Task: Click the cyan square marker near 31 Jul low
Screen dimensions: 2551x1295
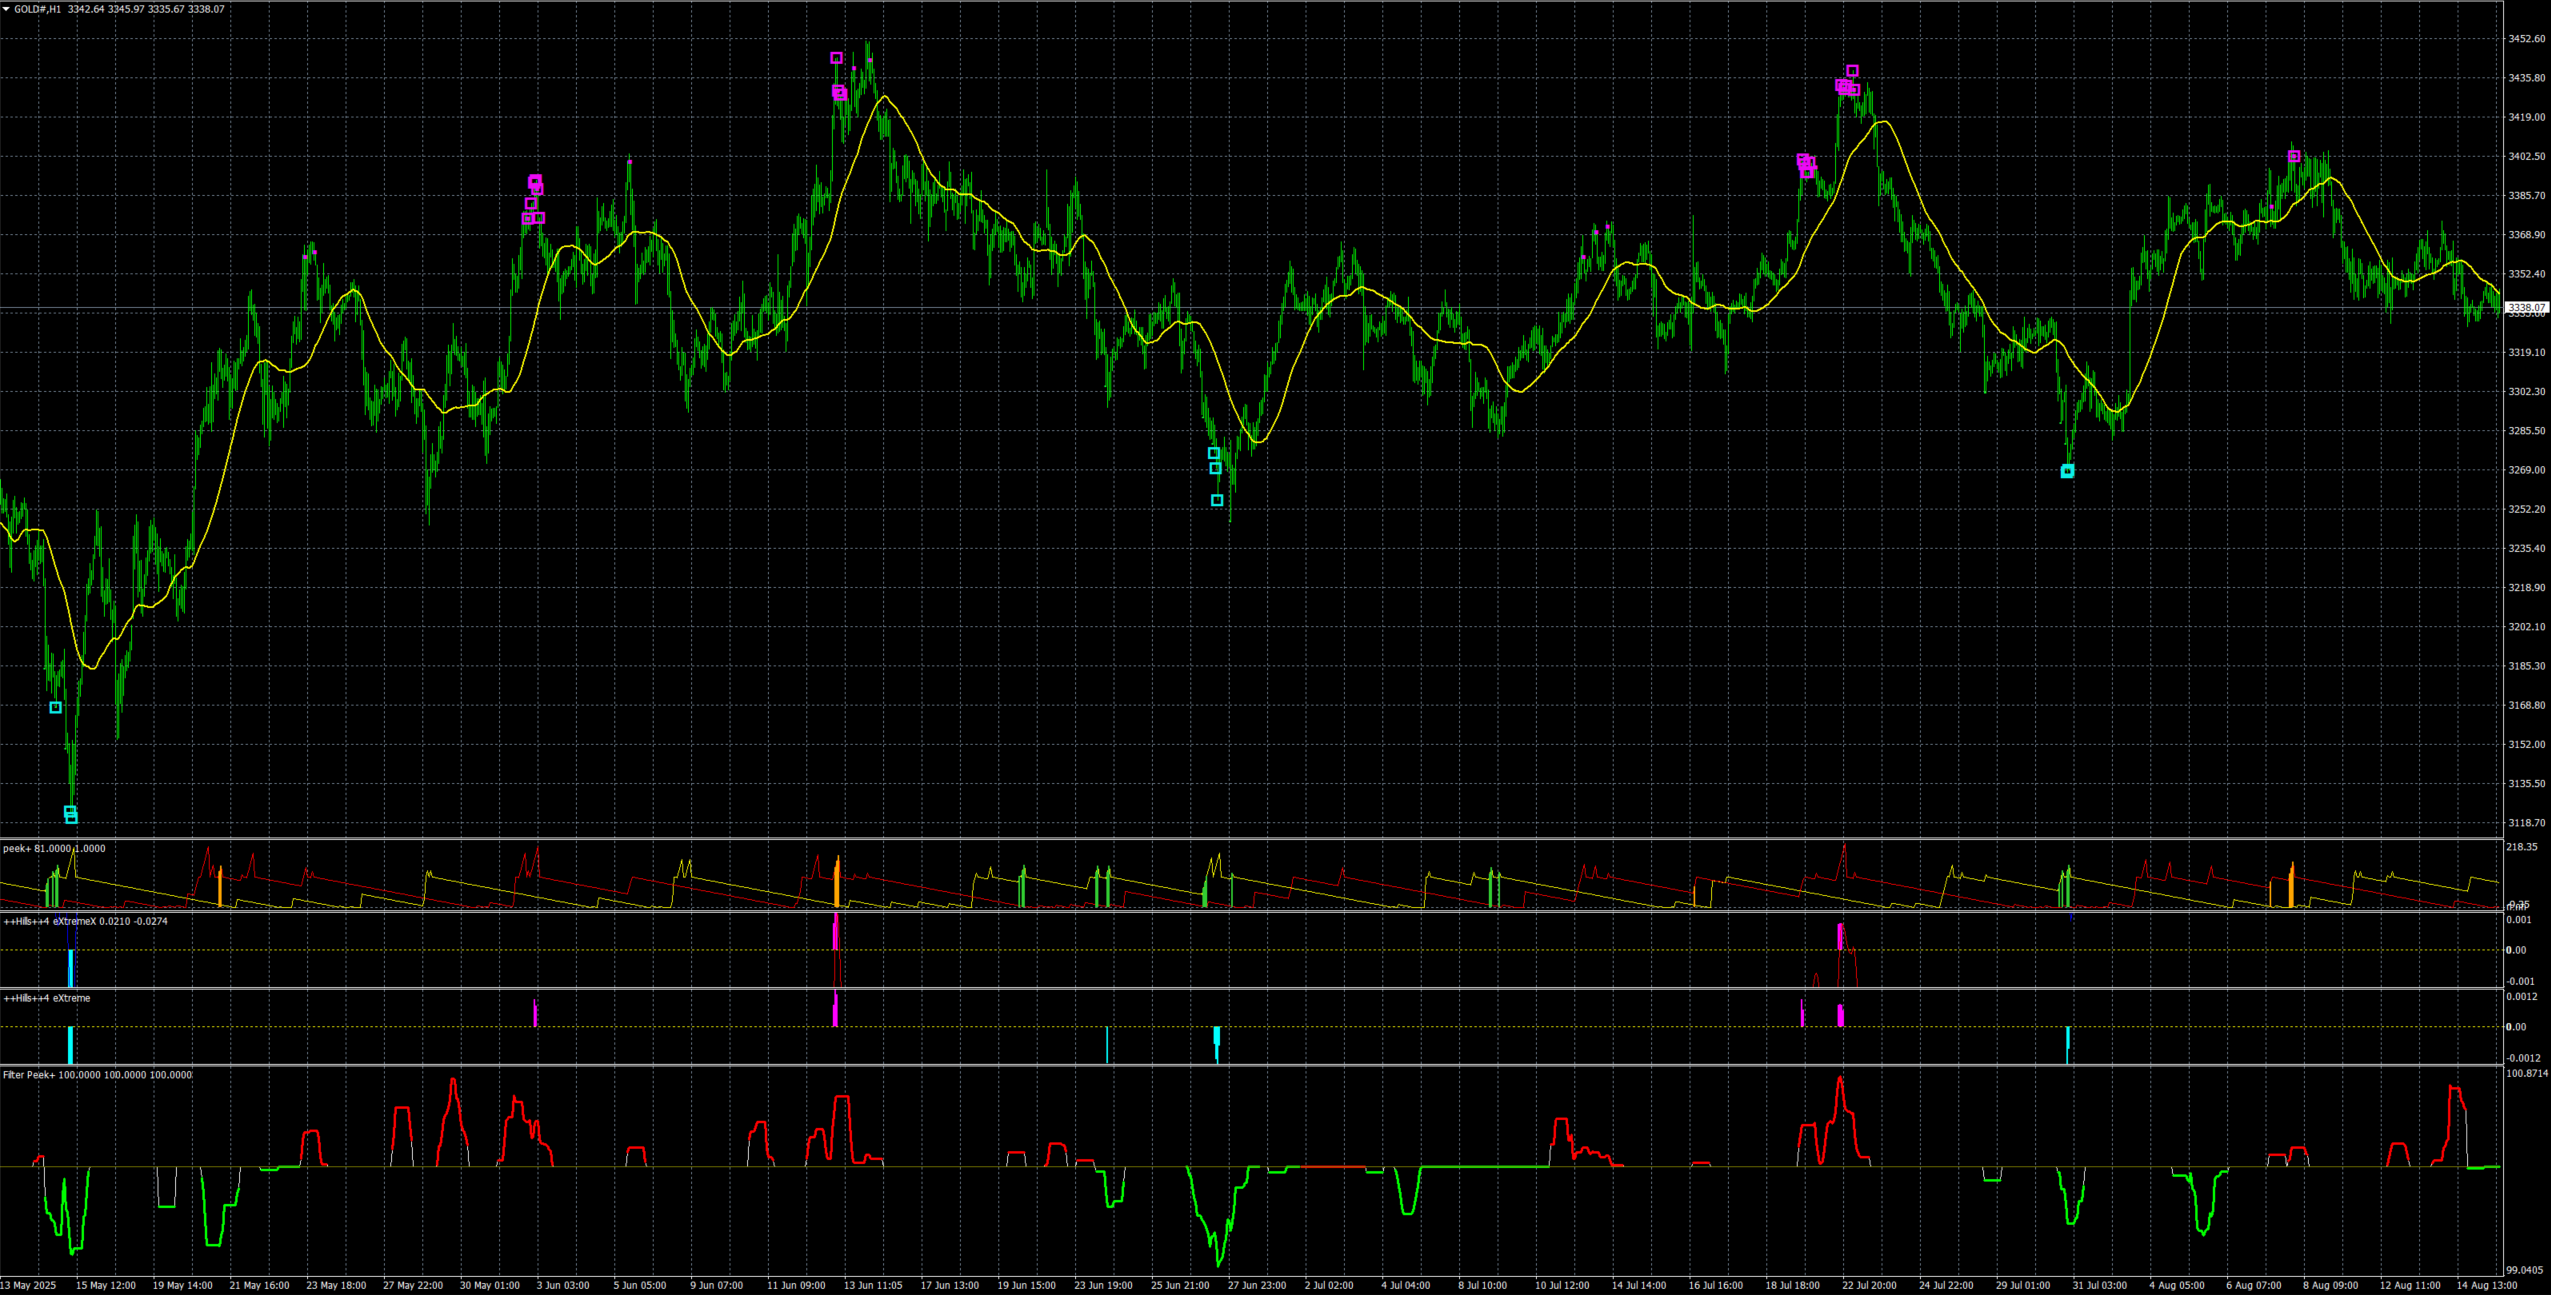Action: tap(2067, 471)
